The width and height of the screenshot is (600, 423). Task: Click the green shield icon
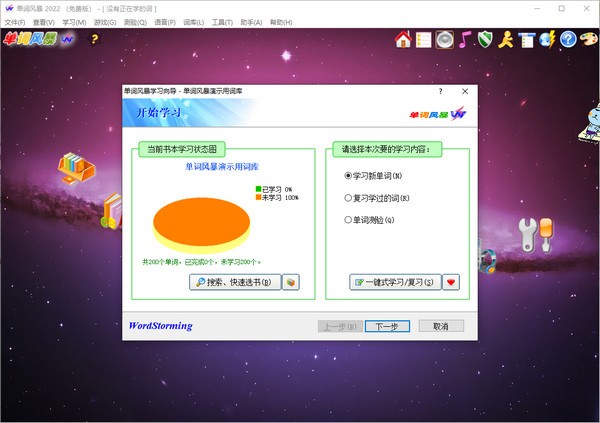(485, 39)
